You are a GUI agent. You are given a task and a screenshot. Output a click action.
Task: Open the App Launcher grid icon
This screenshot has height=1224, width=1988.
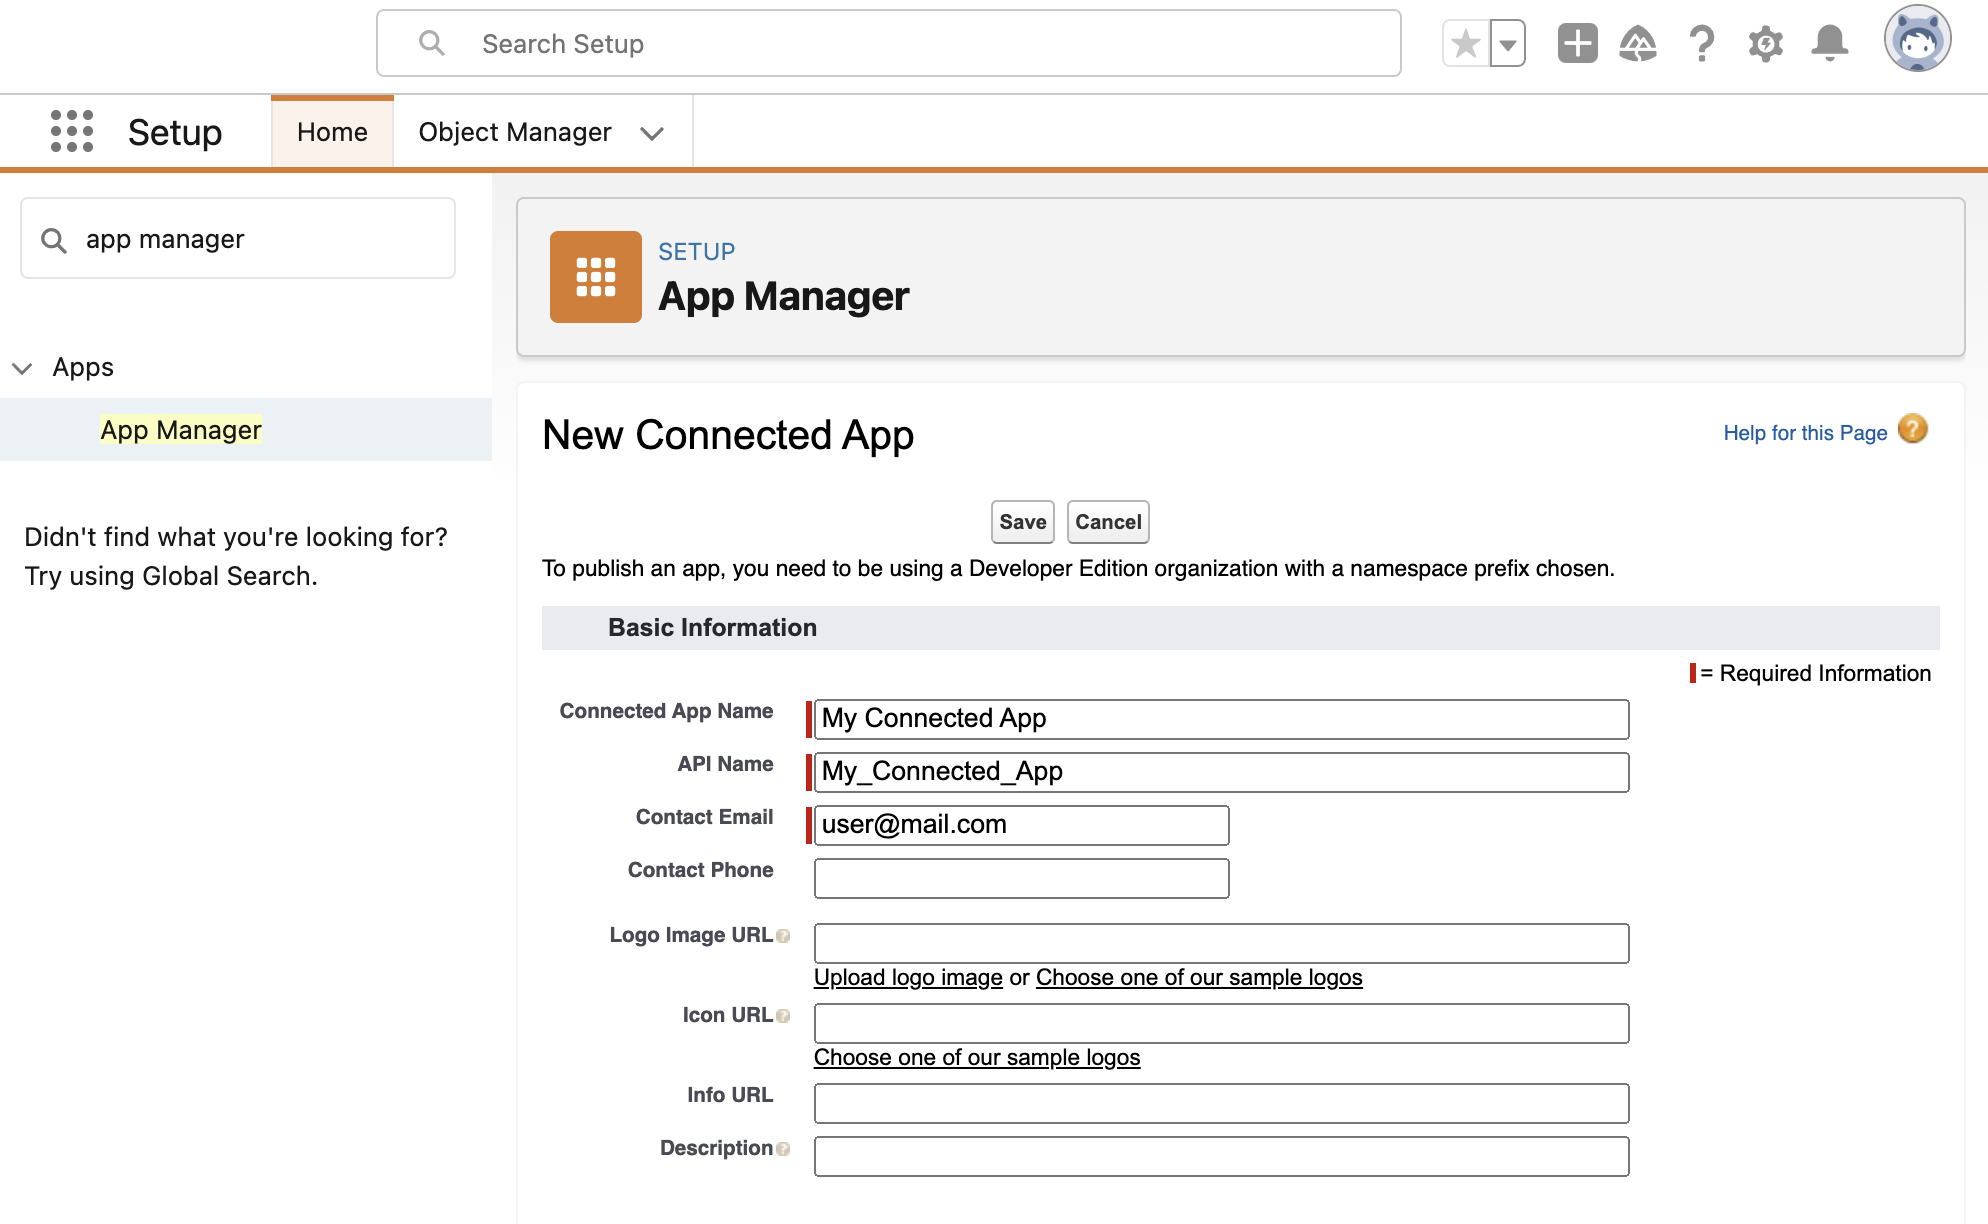click(72, 131)
